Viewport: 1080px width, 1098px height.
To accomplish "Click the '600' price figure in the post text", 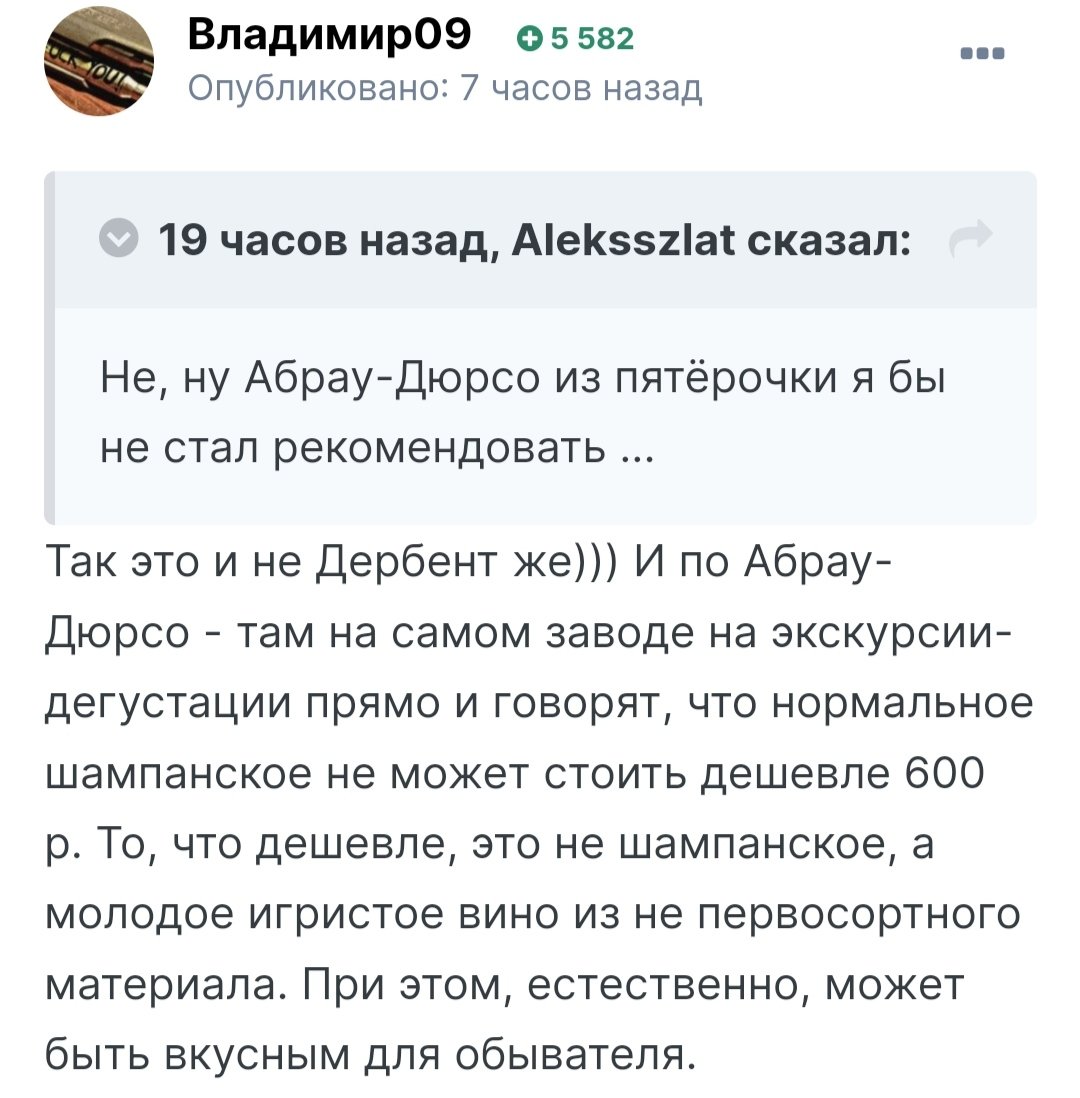I will point(945,773).
